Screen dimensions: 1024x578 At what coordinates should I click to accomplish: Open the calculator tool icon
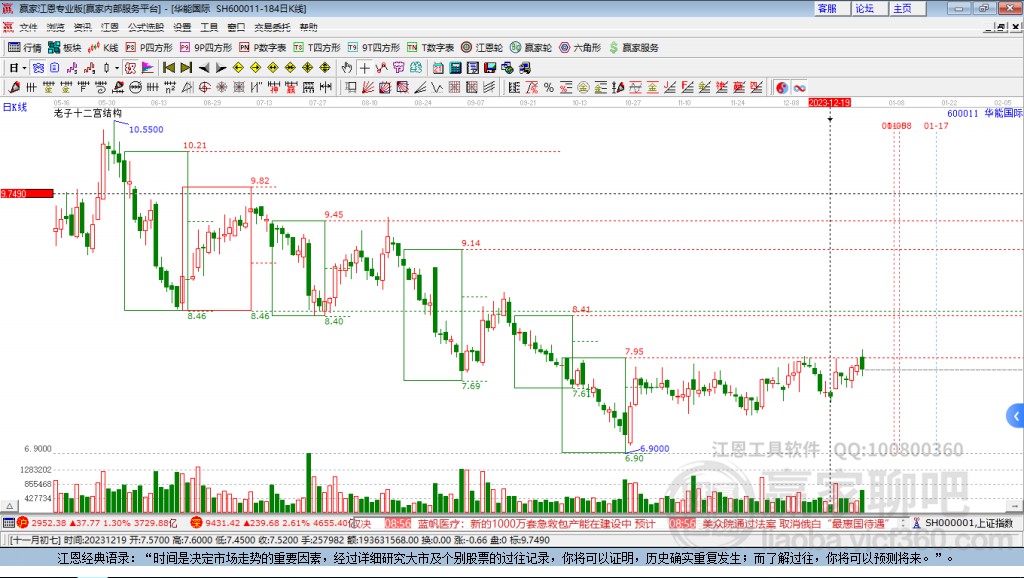pos(455,68)
